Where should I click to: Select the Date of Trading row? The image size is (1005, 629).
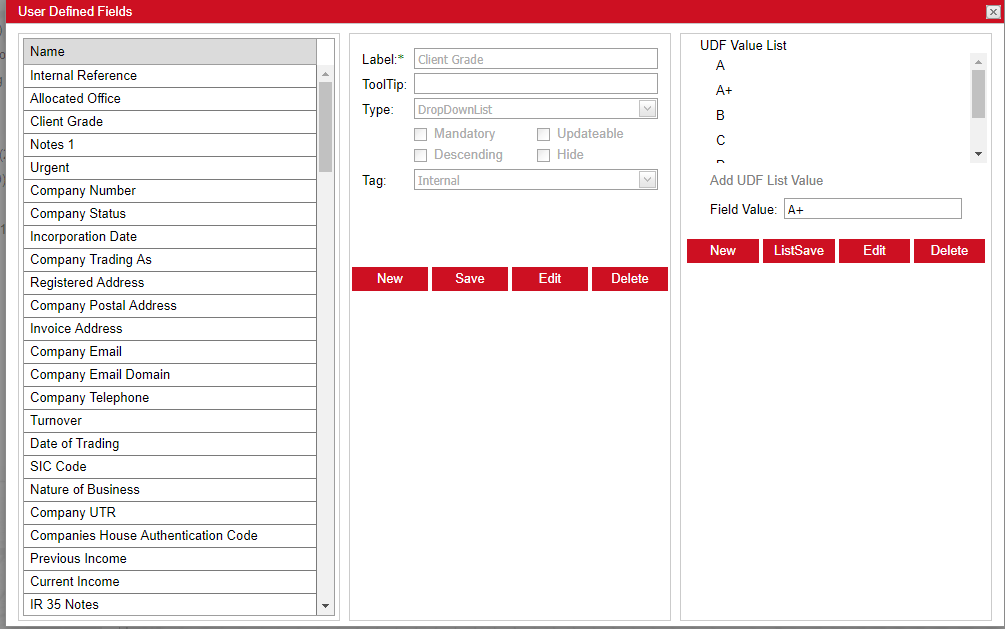point(170,444)
